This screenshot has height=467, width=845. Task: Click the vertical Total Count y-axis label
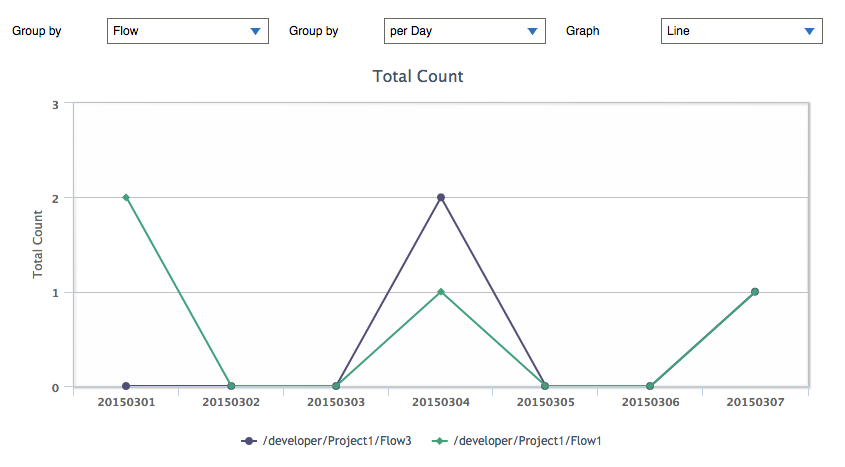pos(38,243)
